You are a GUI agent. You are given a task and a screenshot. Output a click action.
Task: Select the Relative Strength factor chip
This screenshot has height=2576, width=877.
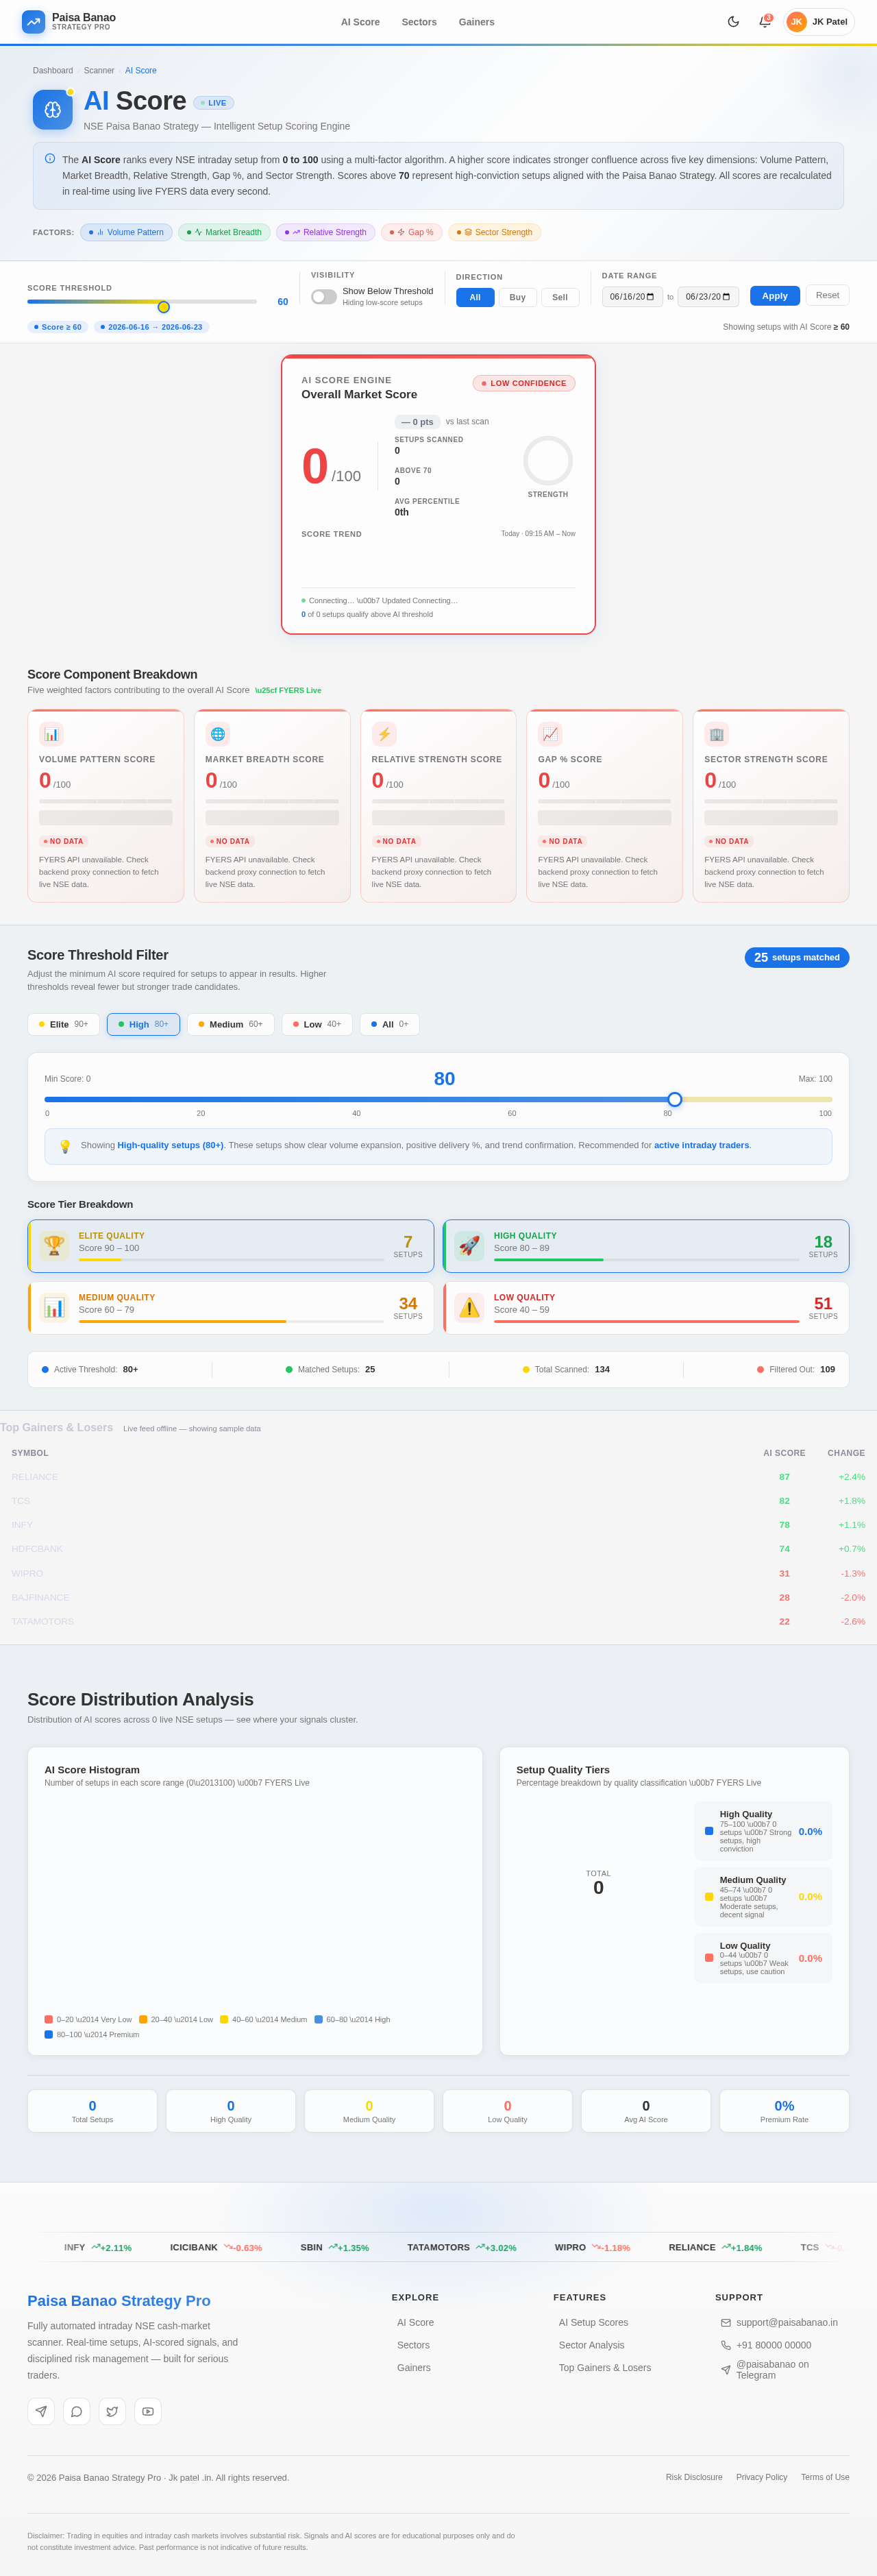325,232
